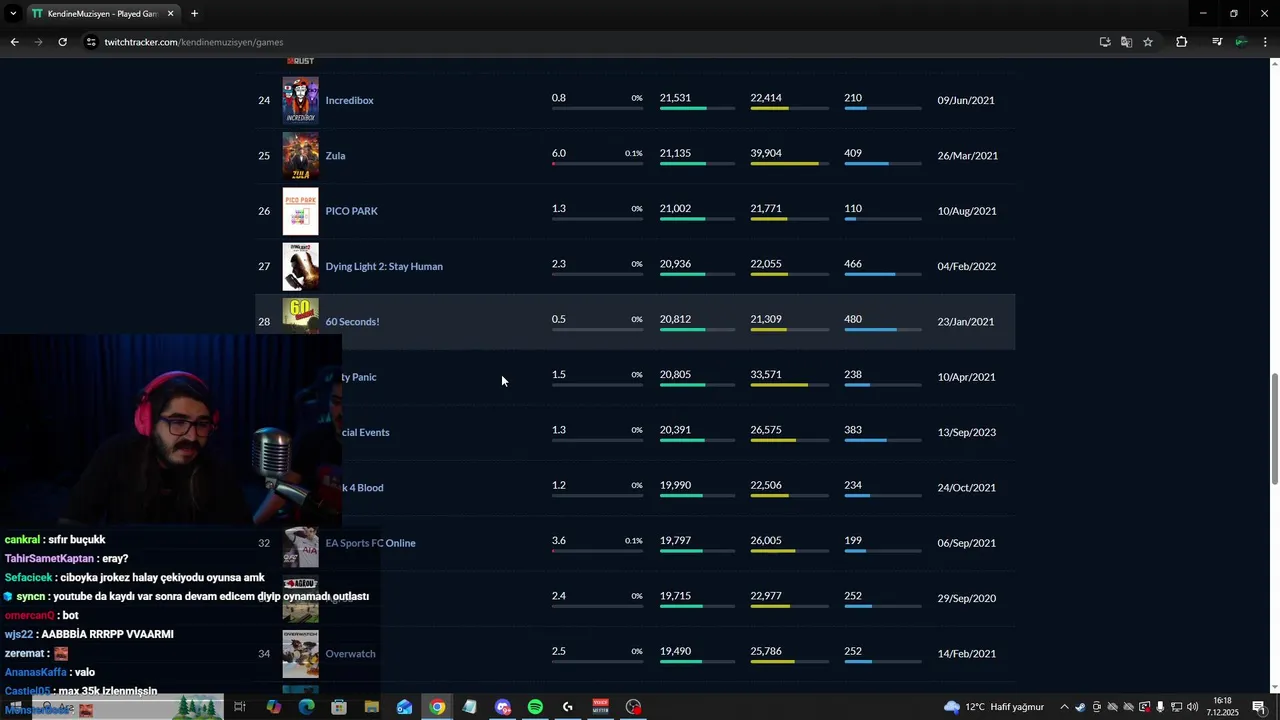Click average viewers value 21,531

coord(675,98)
